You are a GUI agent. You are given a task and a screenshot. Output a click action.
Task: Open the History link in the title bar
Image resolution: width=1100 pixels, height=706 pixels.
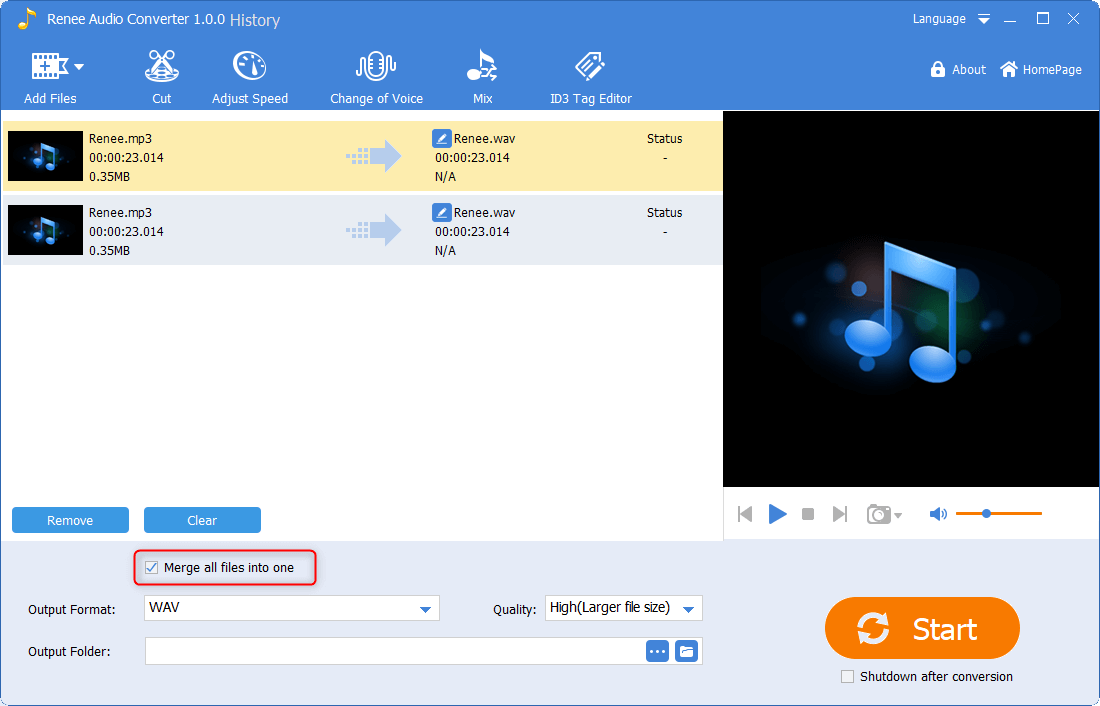(x=255, y=20)
